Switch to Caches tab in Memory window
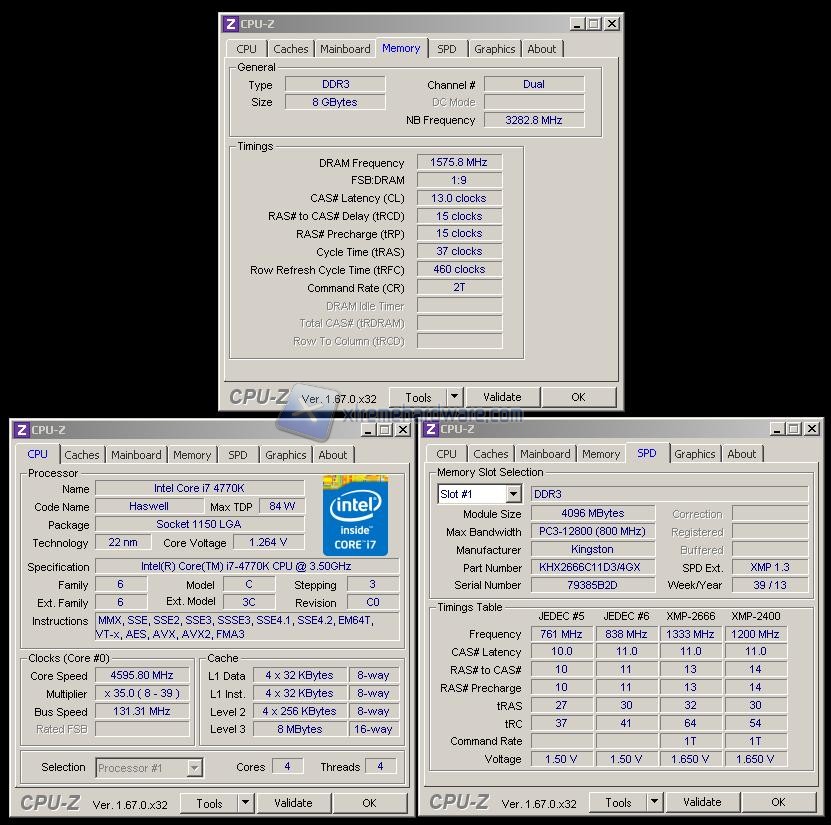This screenshot has height=825, width=831. click(291, 49)
